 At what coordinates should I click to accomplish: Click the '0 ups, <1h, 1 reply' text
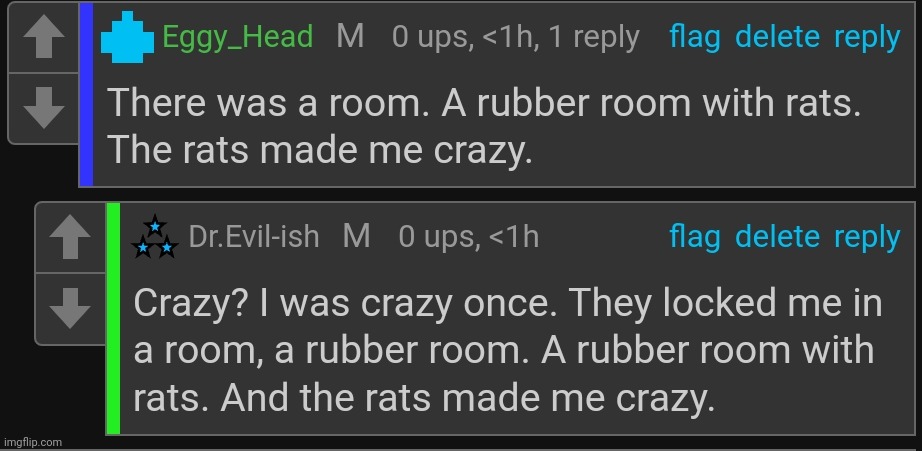tap(516, 38)
